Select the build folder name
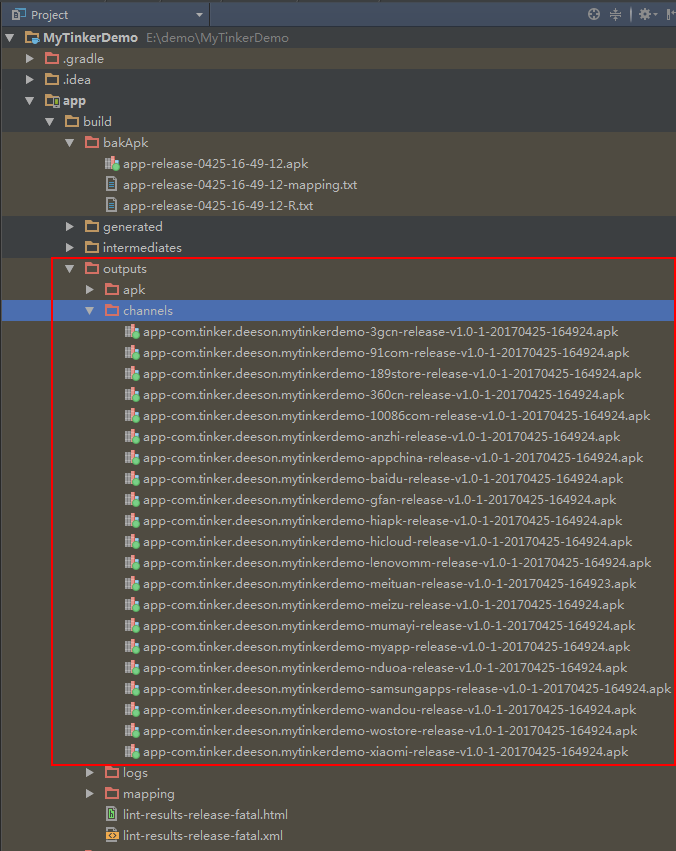Viewport: 676px width, 851px height. point(97,122)
